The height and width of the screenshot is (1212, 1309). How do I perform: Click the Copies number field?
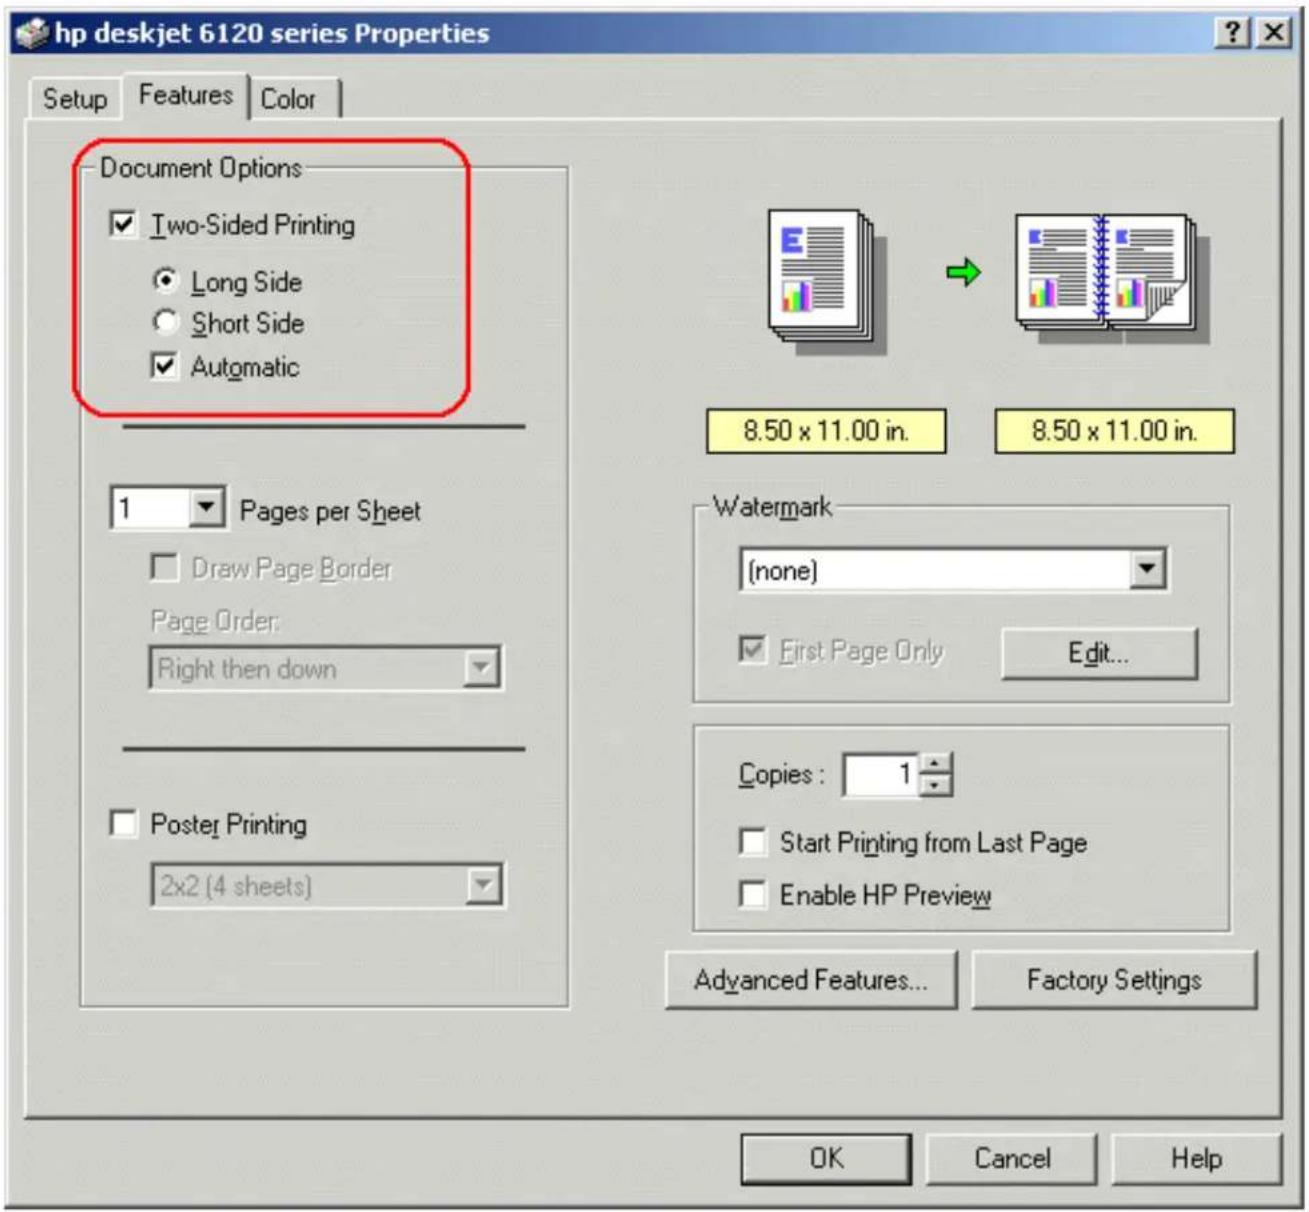(881, 774)
